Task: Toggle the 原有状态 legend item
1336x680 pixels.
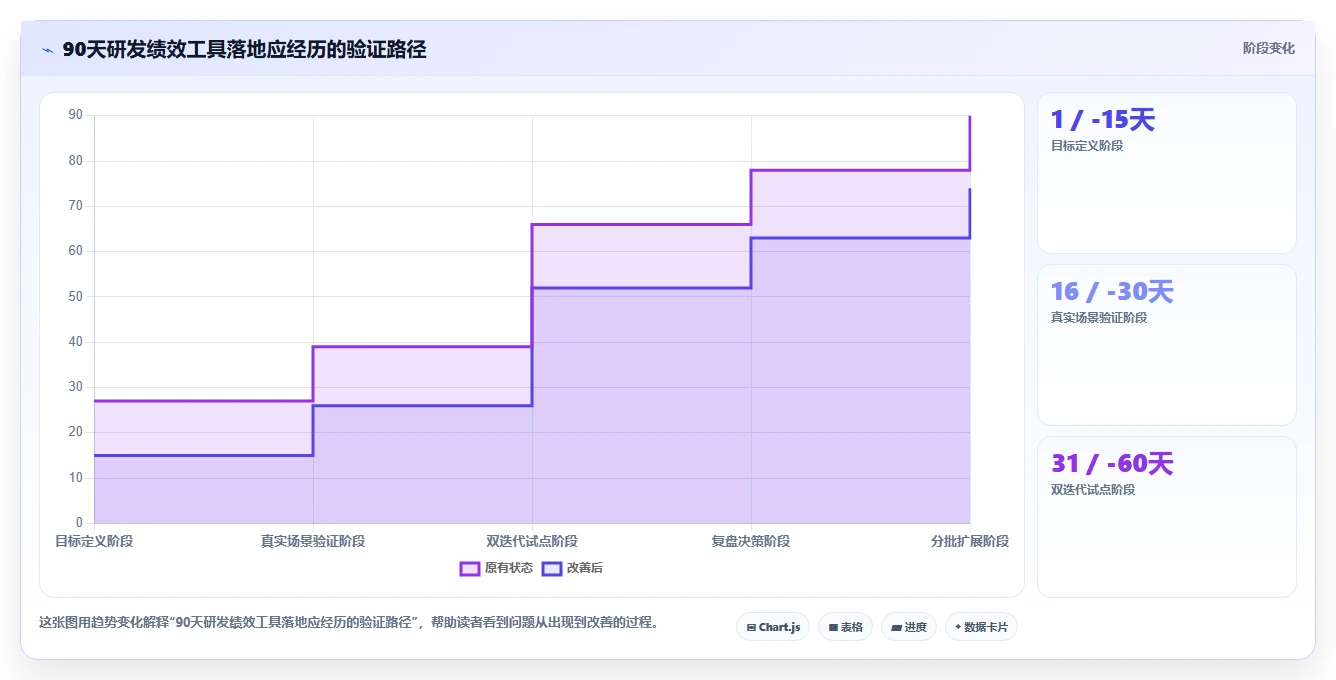Action: [x=496, y=568]
